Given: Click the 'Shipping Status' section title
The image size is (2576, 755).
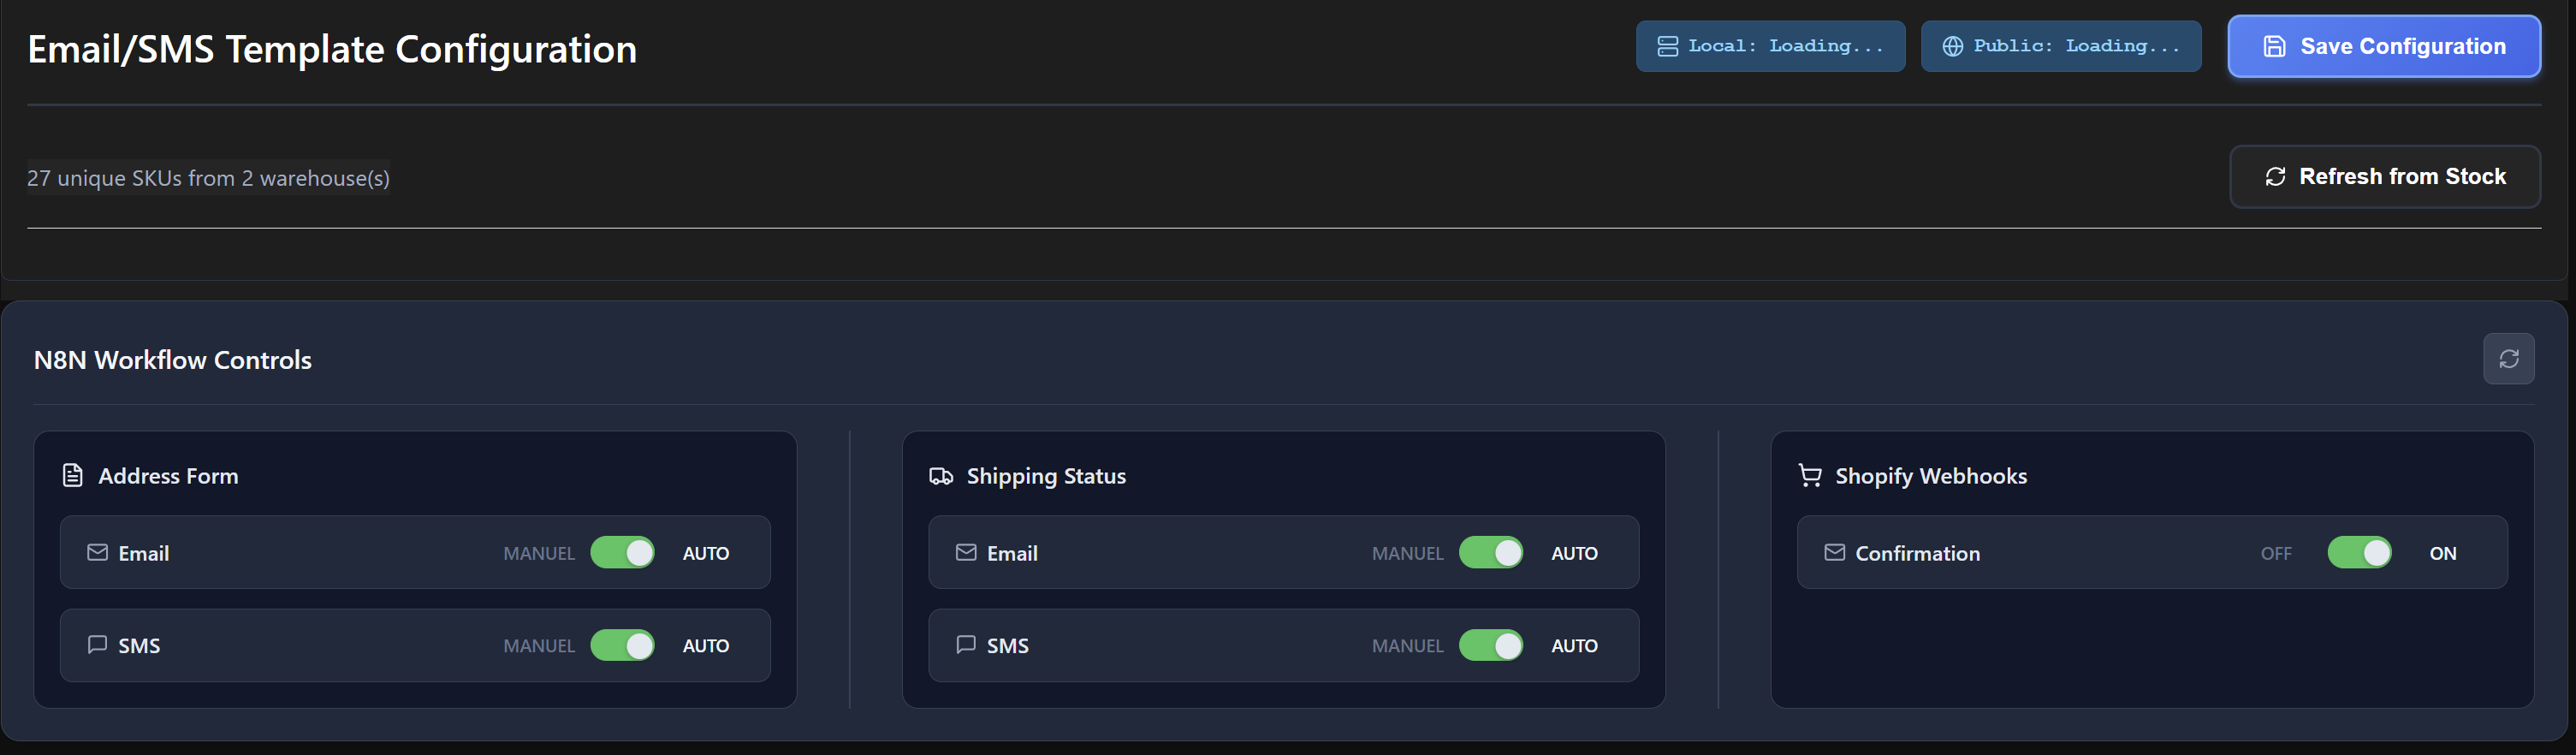Looking at the screenshot, I should (1046, 476).
